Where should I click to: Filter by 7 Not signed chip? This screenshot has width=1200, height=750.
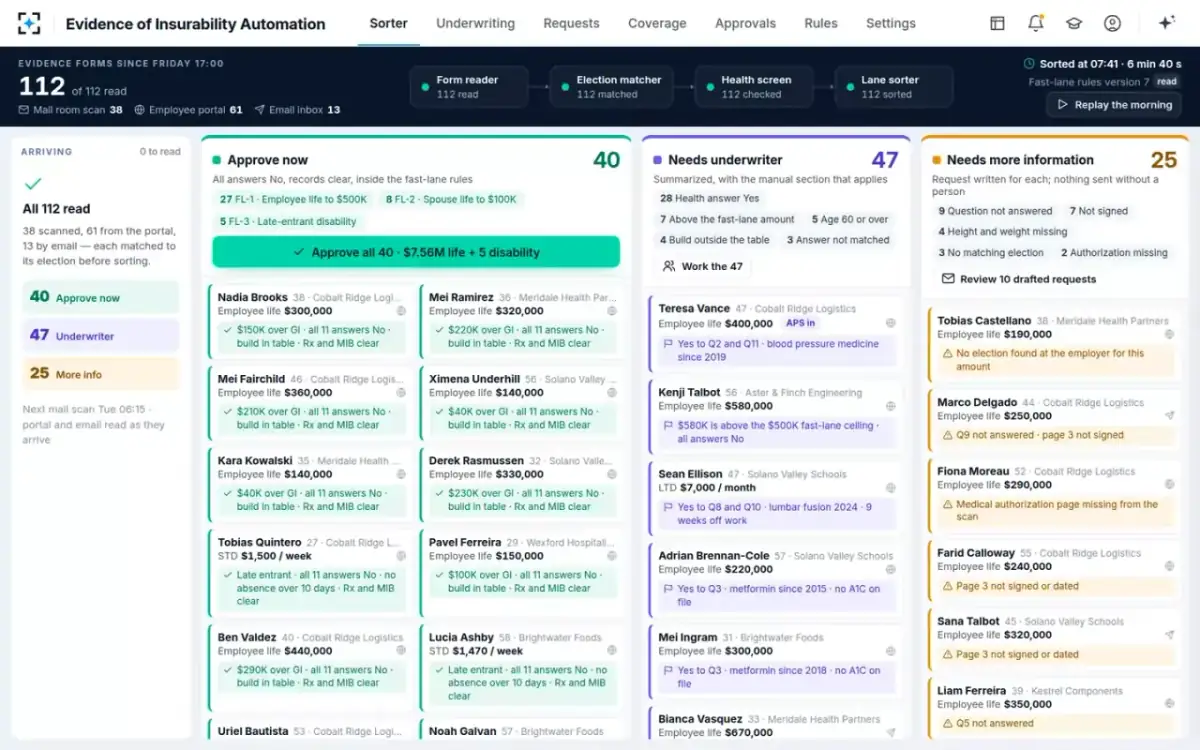pos(1098,211)
